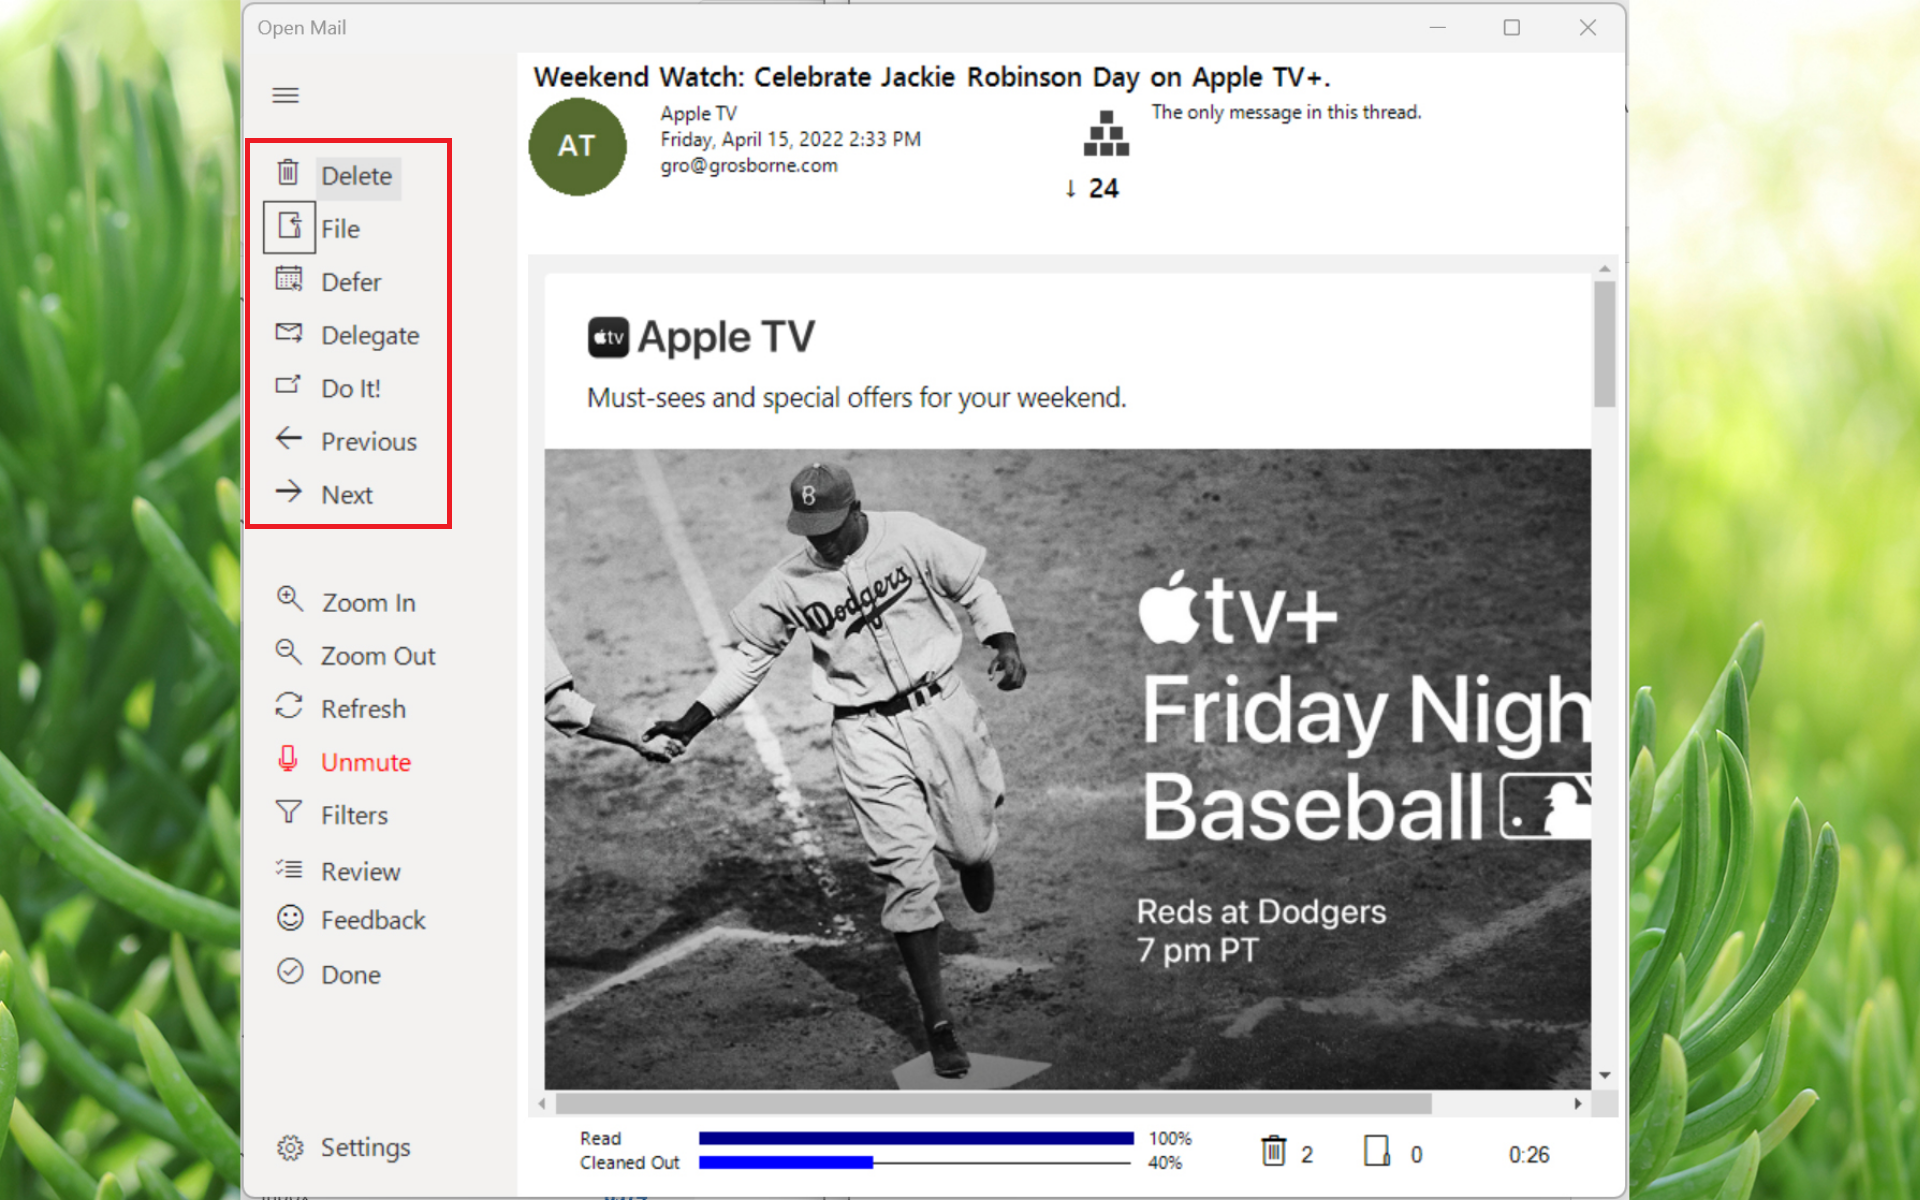
Task: Click the date 'Friday, April 15, 2022 2:33 PM'
Action: (x=790, y=140)
